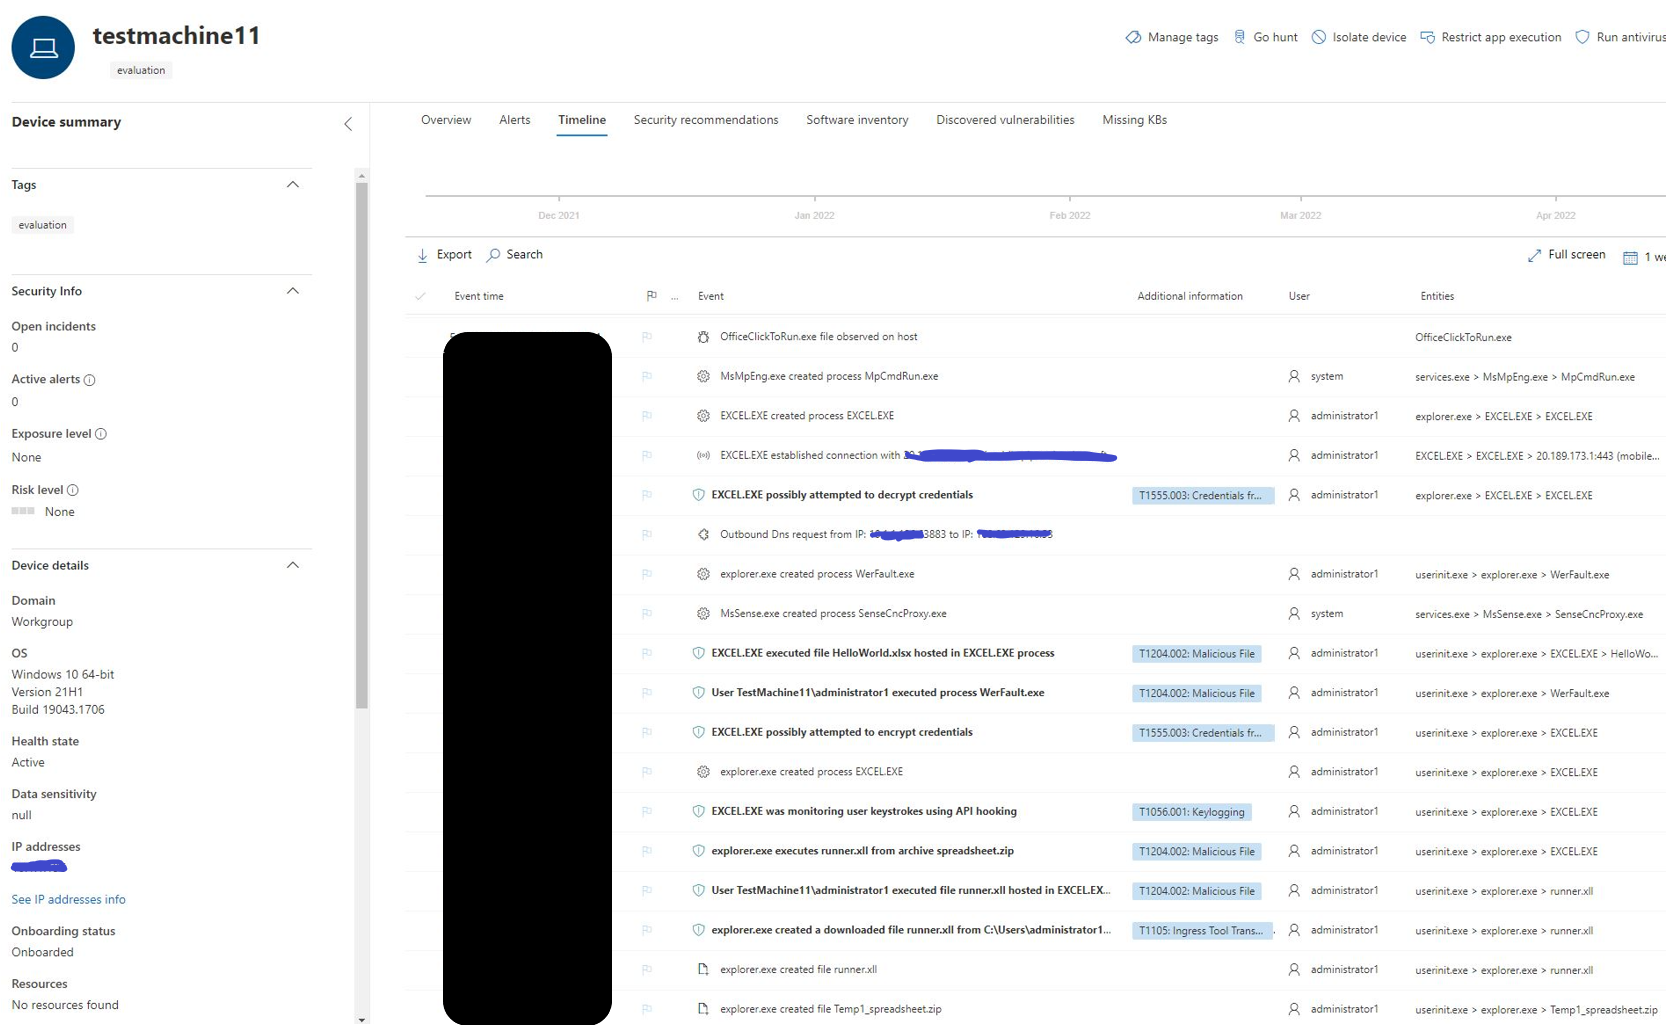
Task: Flag the EXCEL.EXE possibly attempted to decrypt credentials event
Action: pos(647,495)
